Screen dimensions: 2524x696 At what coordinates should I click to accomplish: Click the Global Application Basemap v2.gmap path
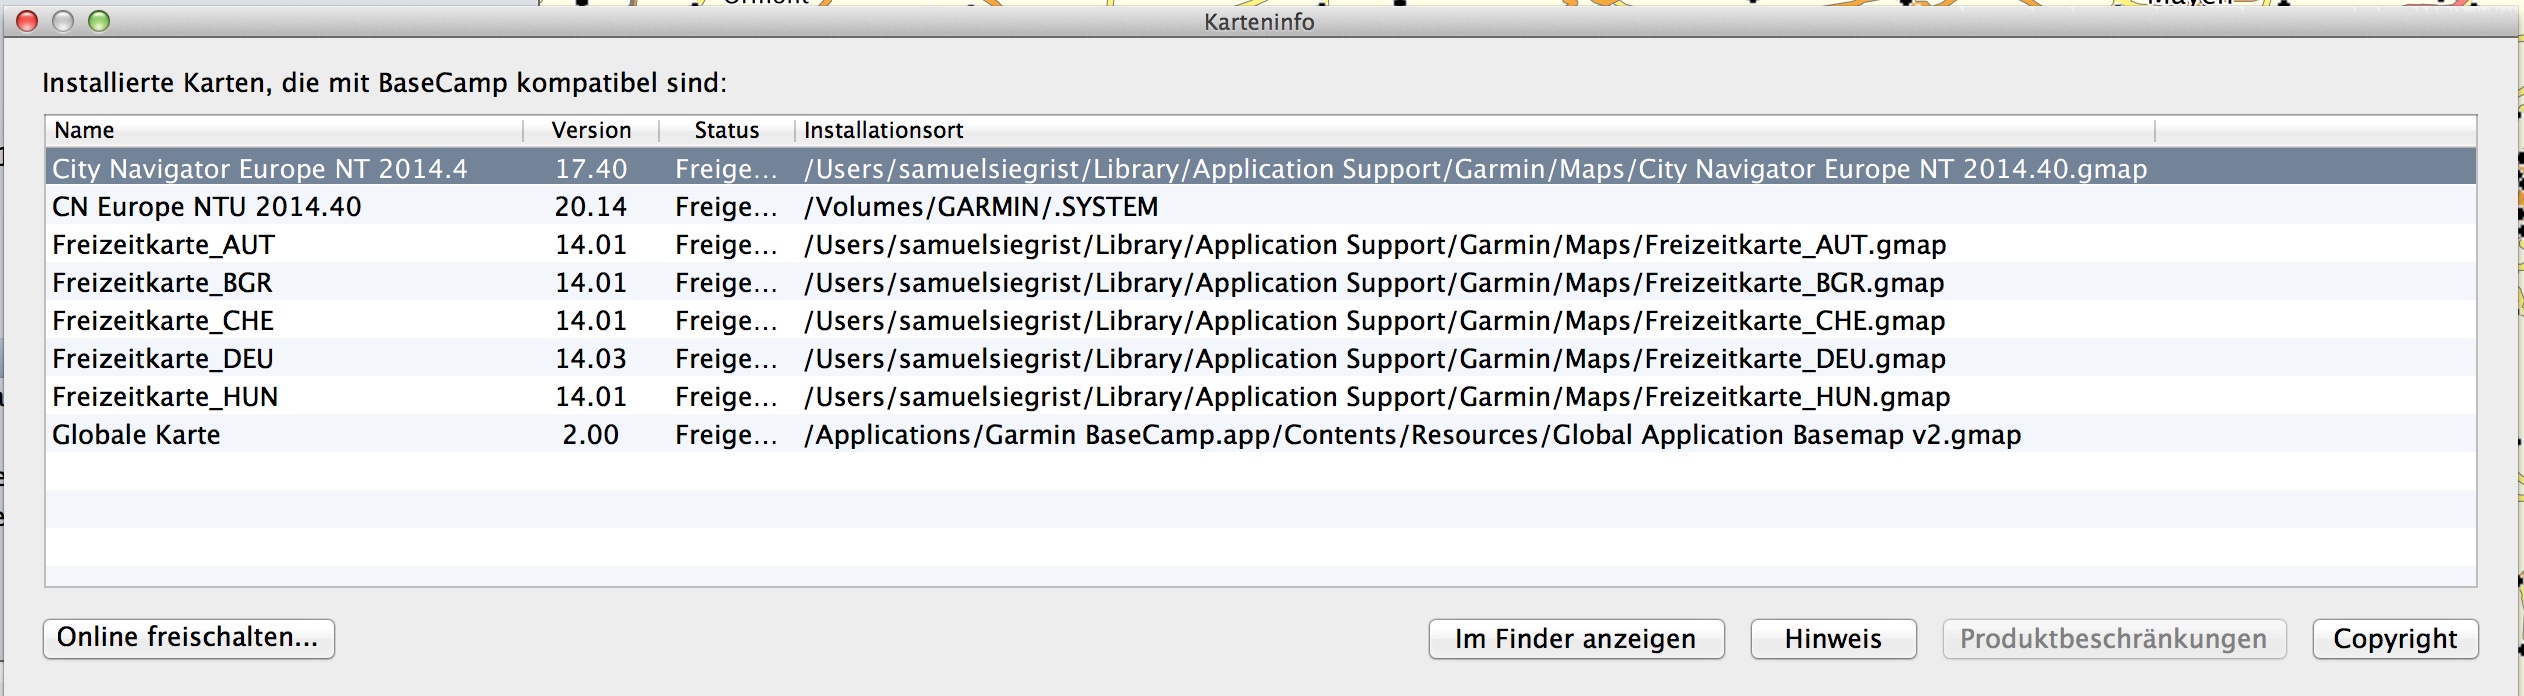[1413, 435]
